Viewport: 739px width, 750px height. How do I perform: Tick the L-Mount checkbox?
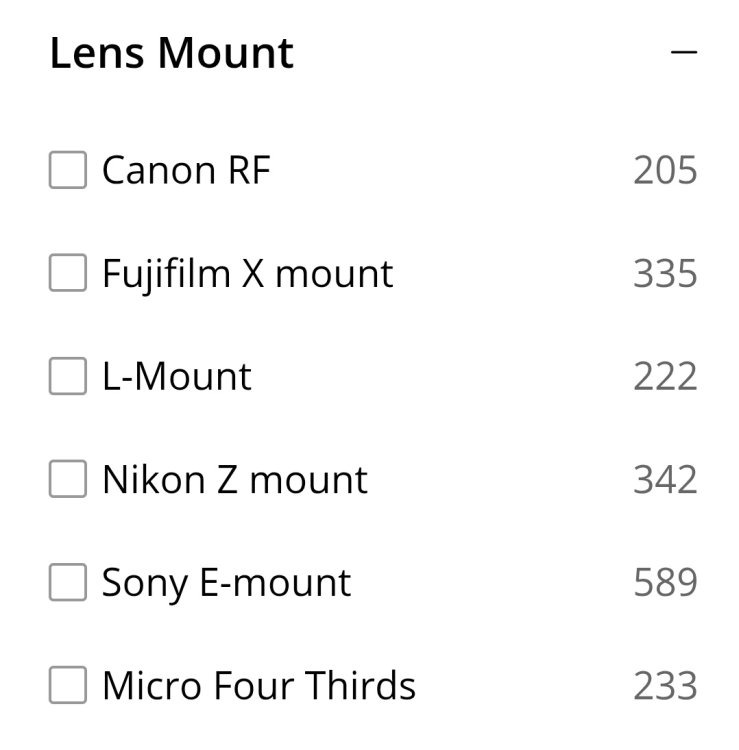coord(68,376)
